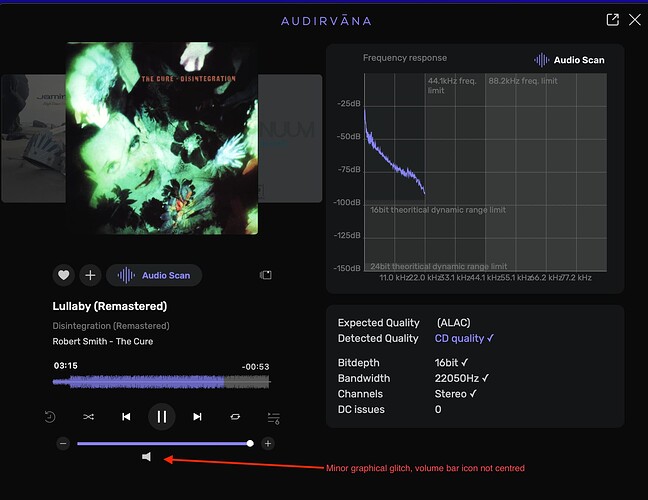Click the Frequency response heading
This screenshot has height=500, width=648.
405,58
